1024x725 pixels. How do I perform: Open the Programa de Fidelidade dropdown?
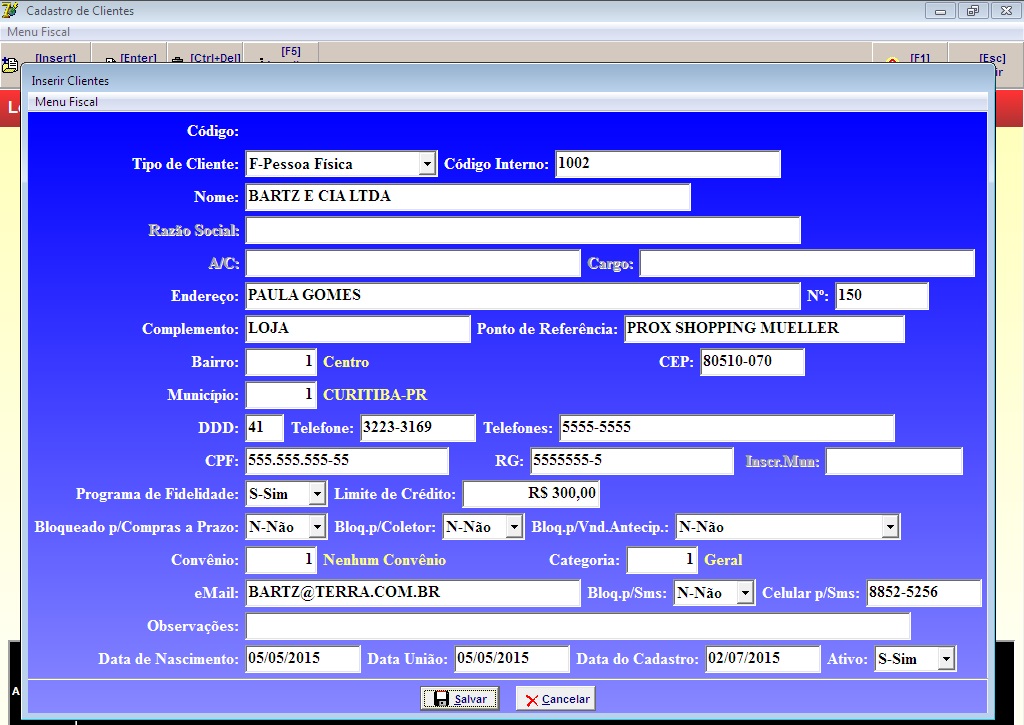[x=317, y=494]
